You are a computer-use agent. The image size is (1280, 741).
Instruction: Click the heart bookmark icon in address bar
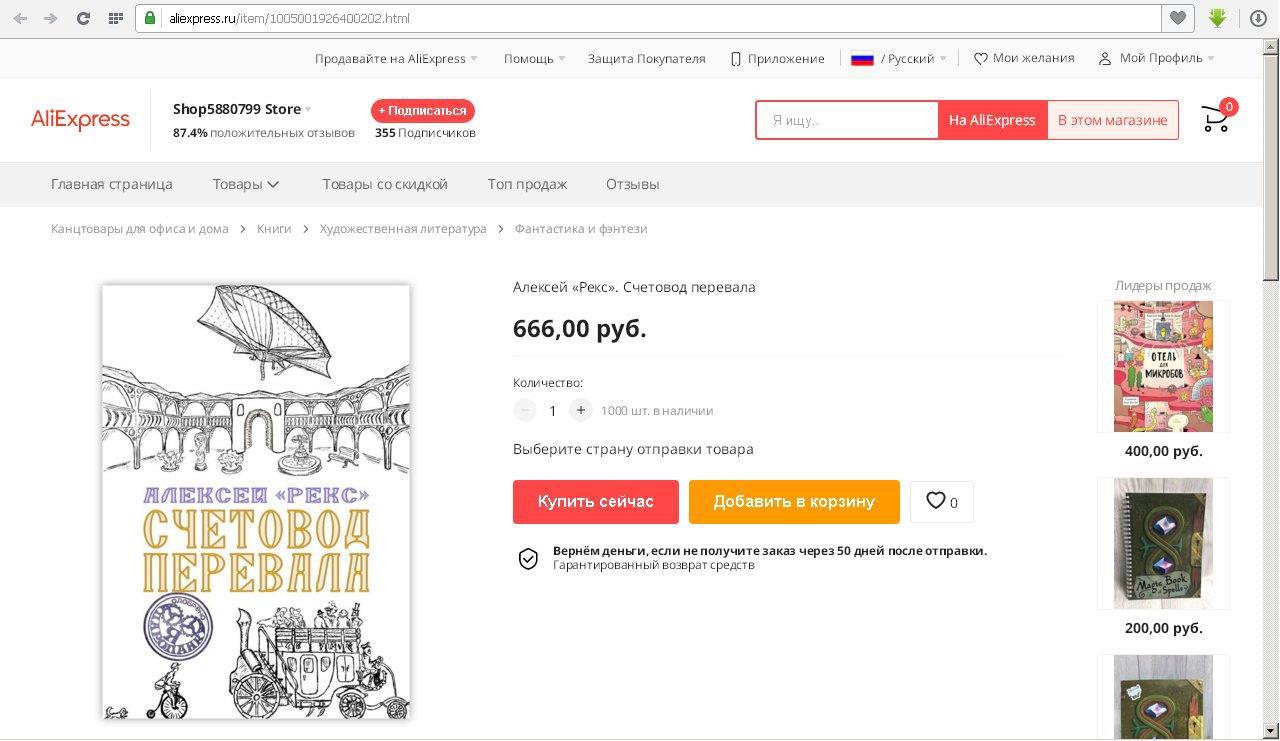(x=1178, y=18)
